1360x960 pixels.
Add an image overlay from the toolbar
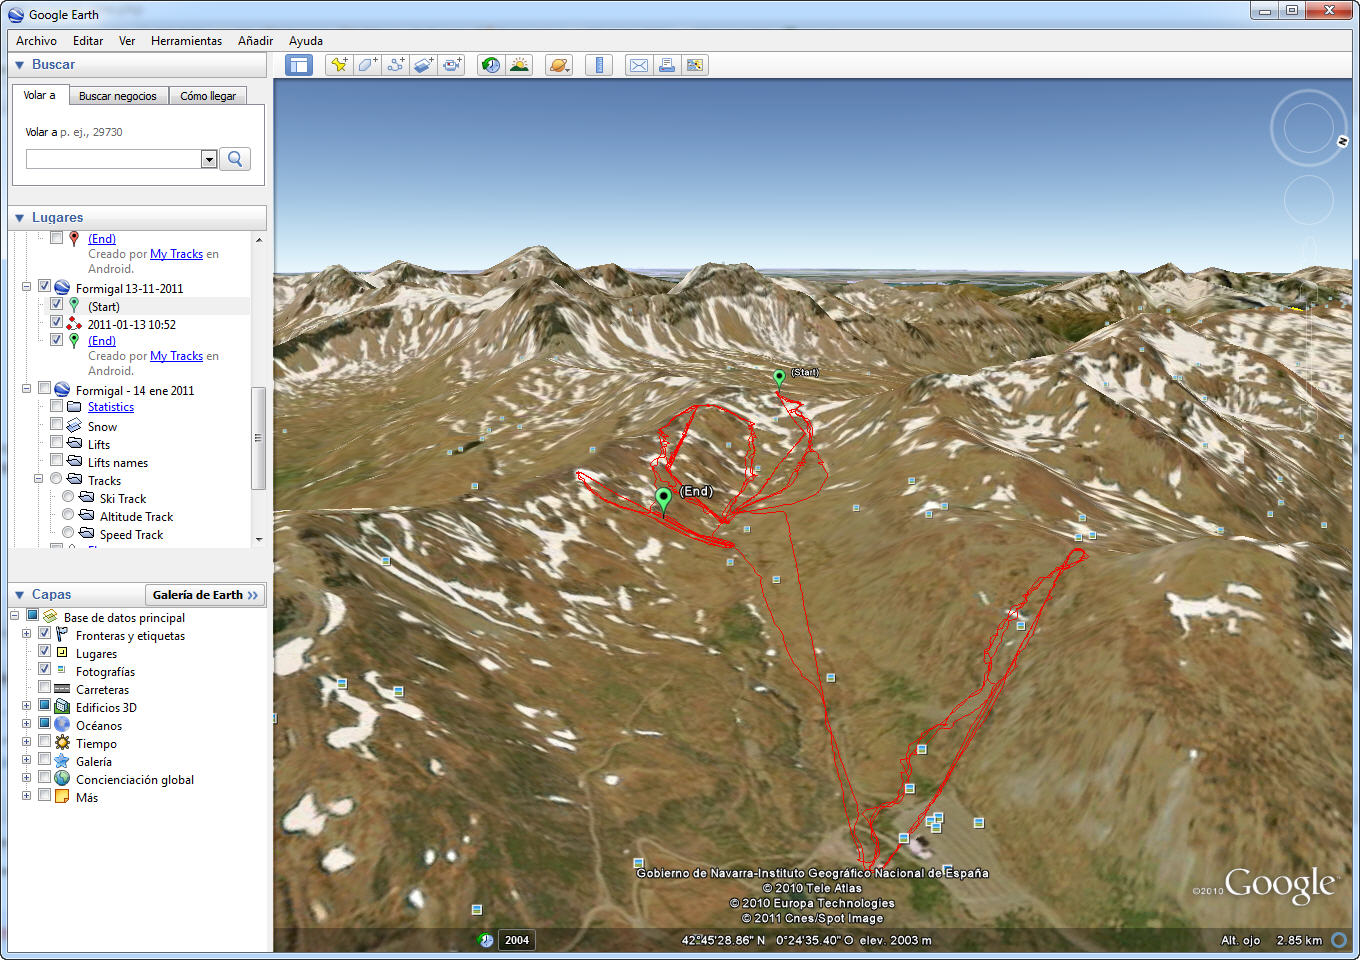(423, 65)
